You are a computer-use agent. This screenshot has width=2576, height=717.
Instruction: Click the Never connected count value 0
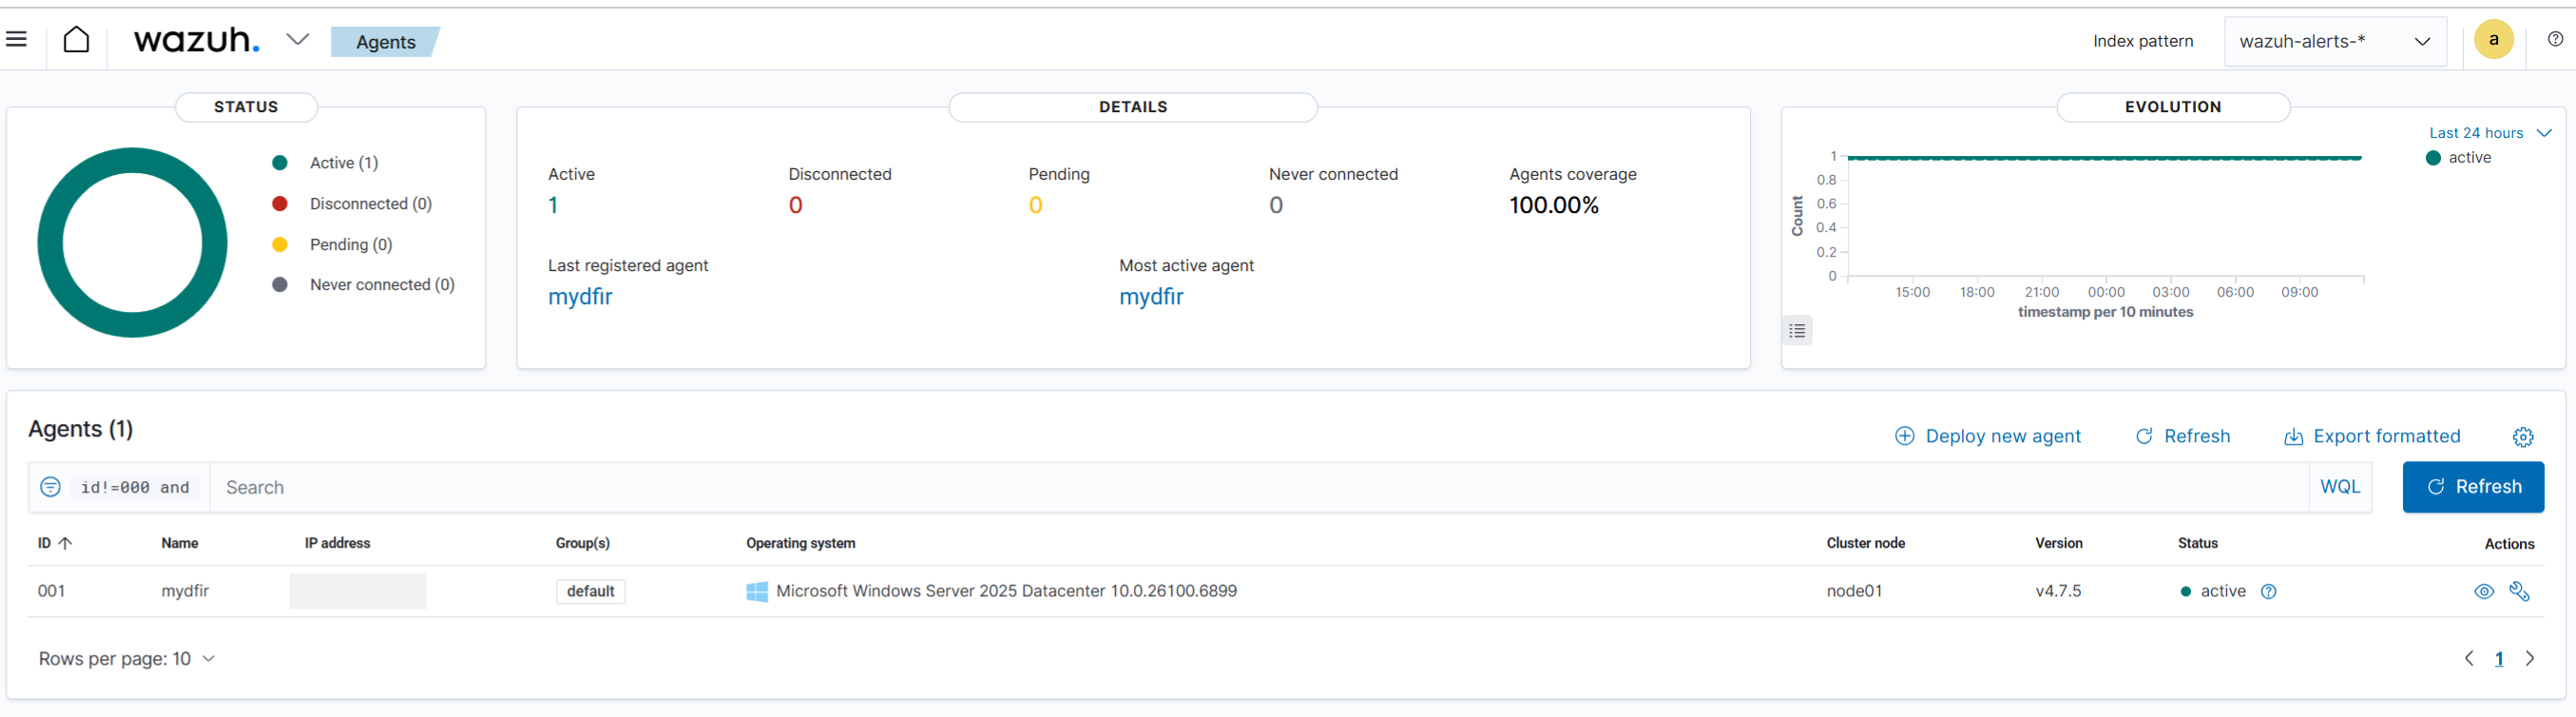[1275, 205]
